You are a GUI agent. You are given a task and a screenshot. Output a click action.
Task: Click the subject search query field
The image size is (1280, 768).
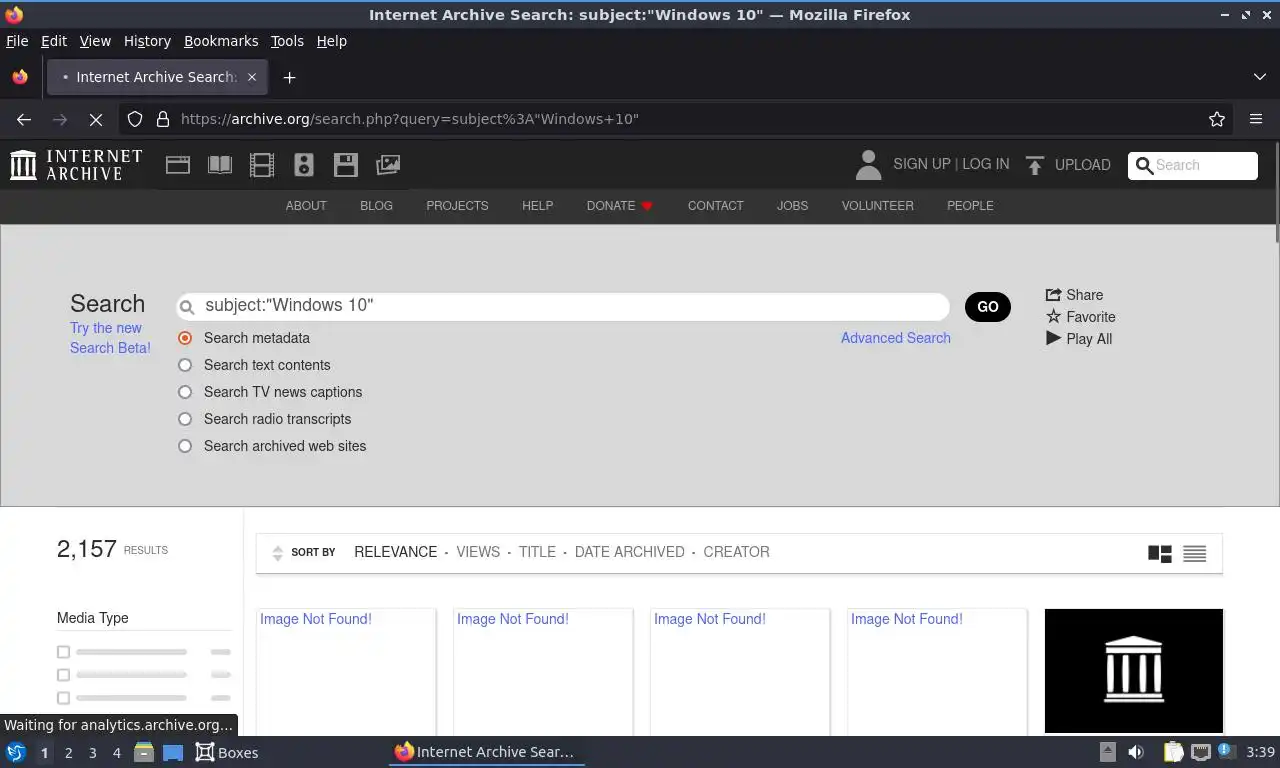pyautogui.click(x=562, y=306)
